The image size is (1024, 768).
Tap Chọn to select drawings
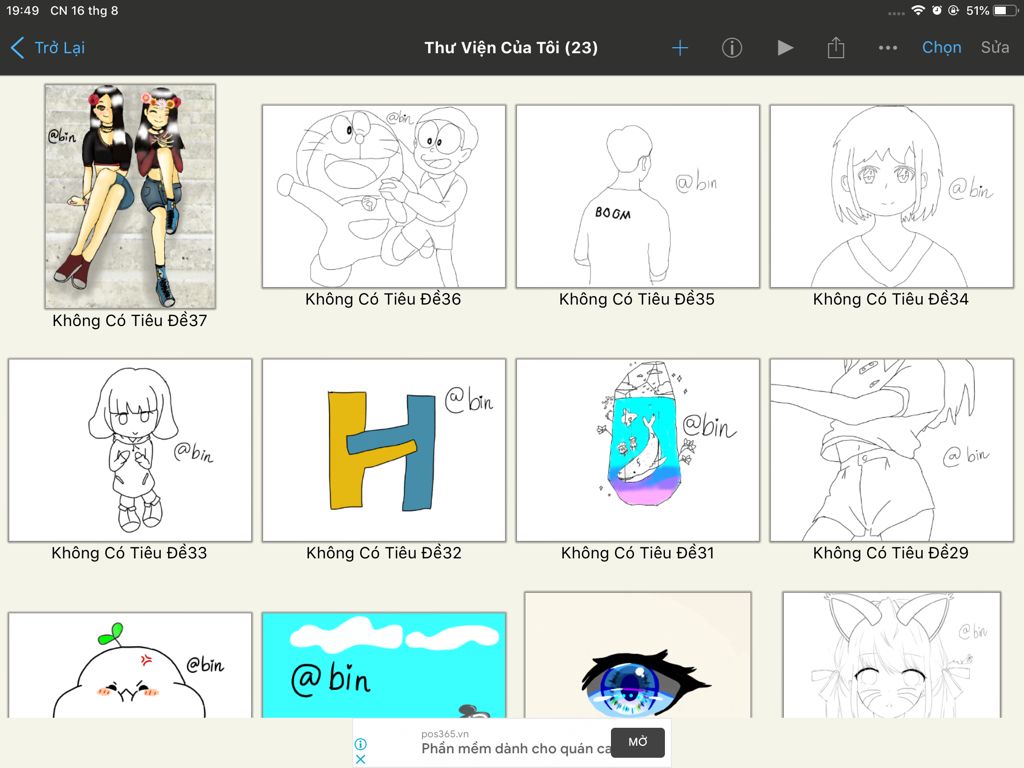[x=941, y=48]
